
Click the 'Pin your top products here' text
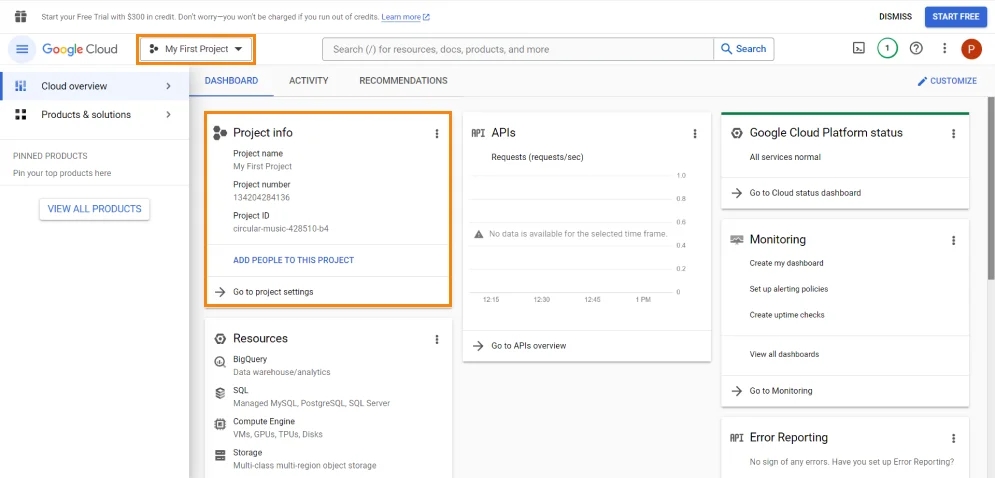(62, 173)
